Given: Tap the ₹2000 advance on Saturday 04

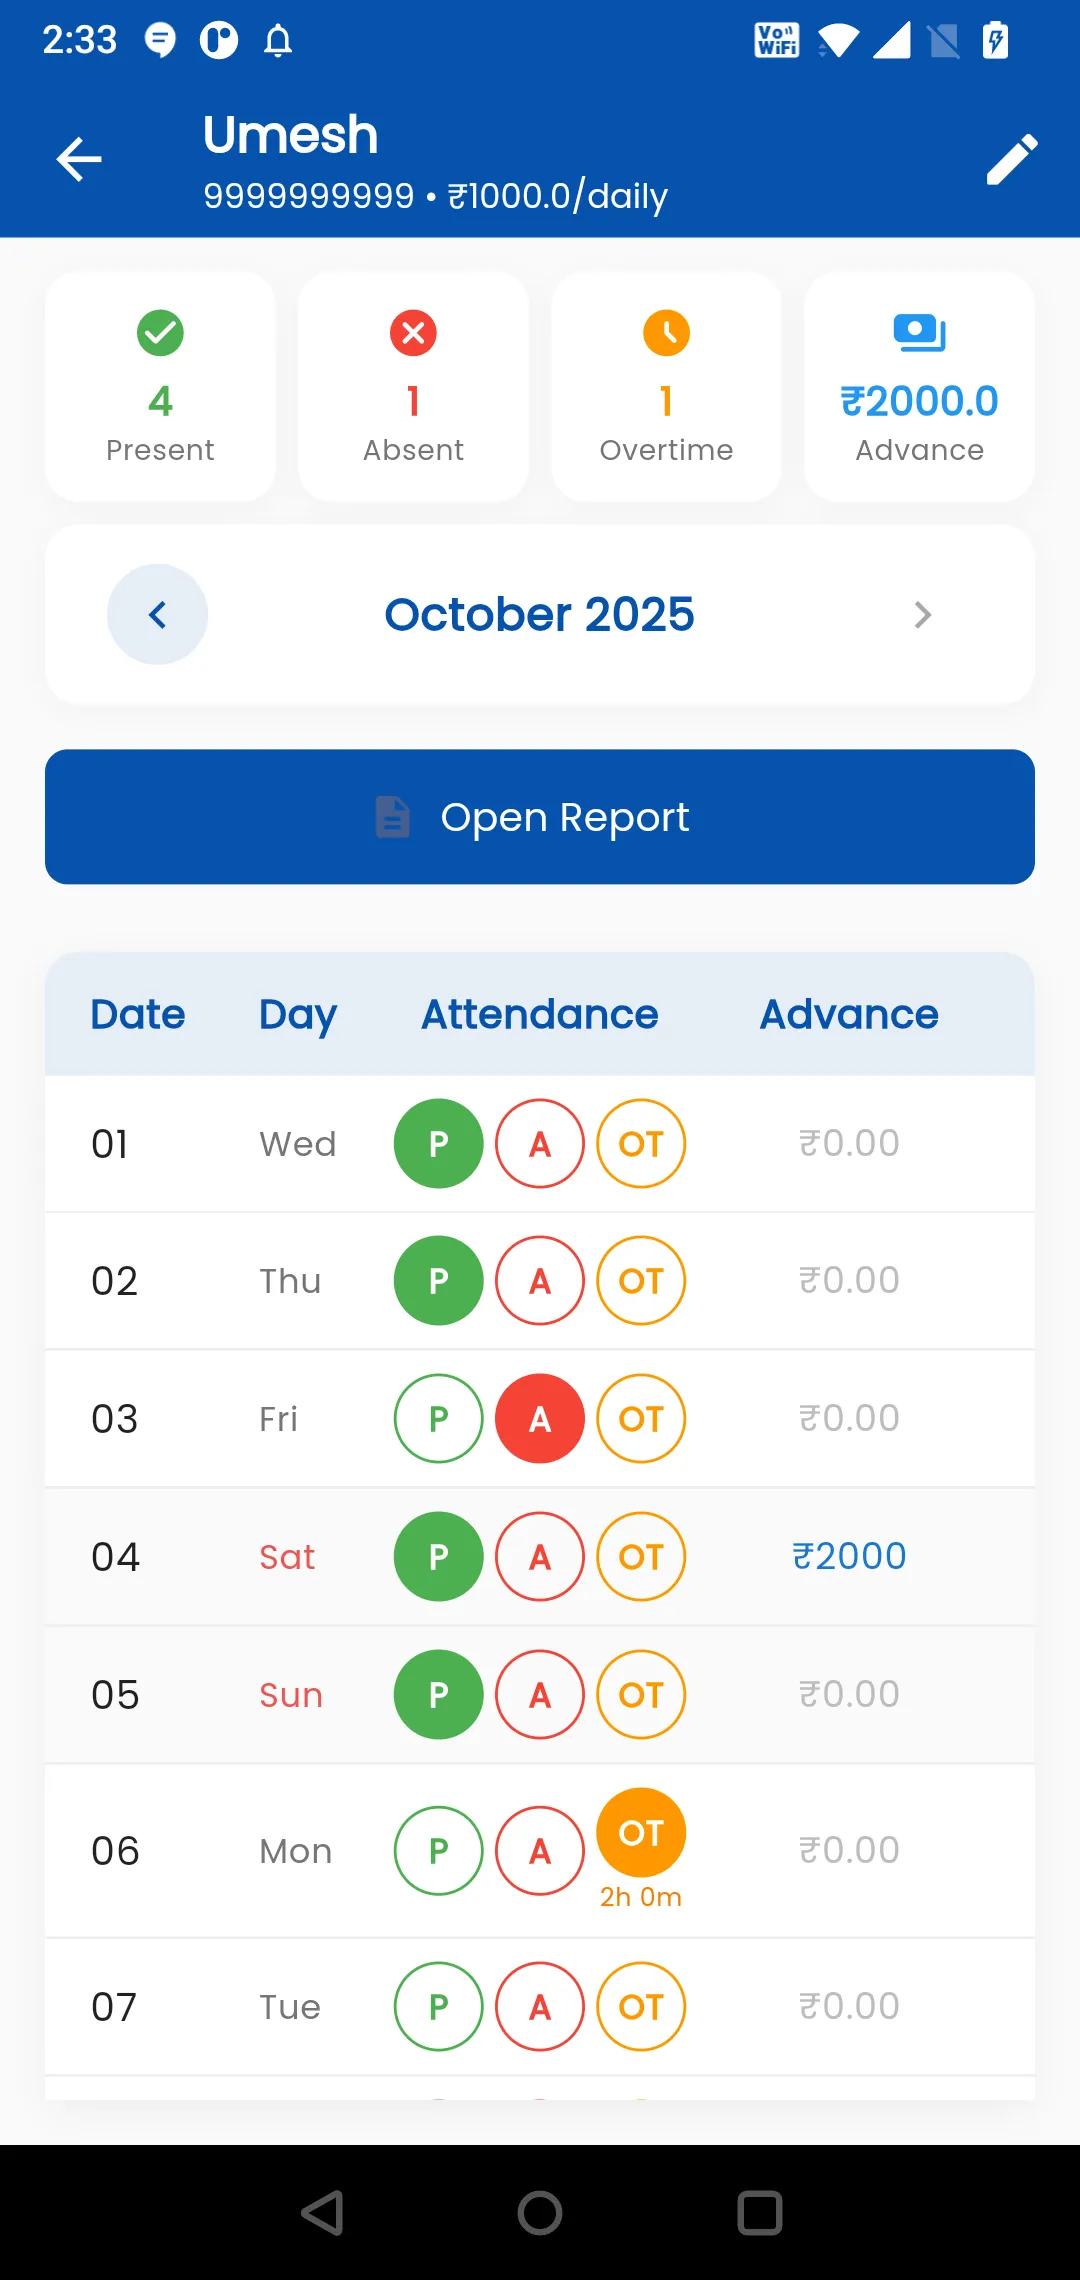Looking at the screenshot, I should tap(849, 1556).
